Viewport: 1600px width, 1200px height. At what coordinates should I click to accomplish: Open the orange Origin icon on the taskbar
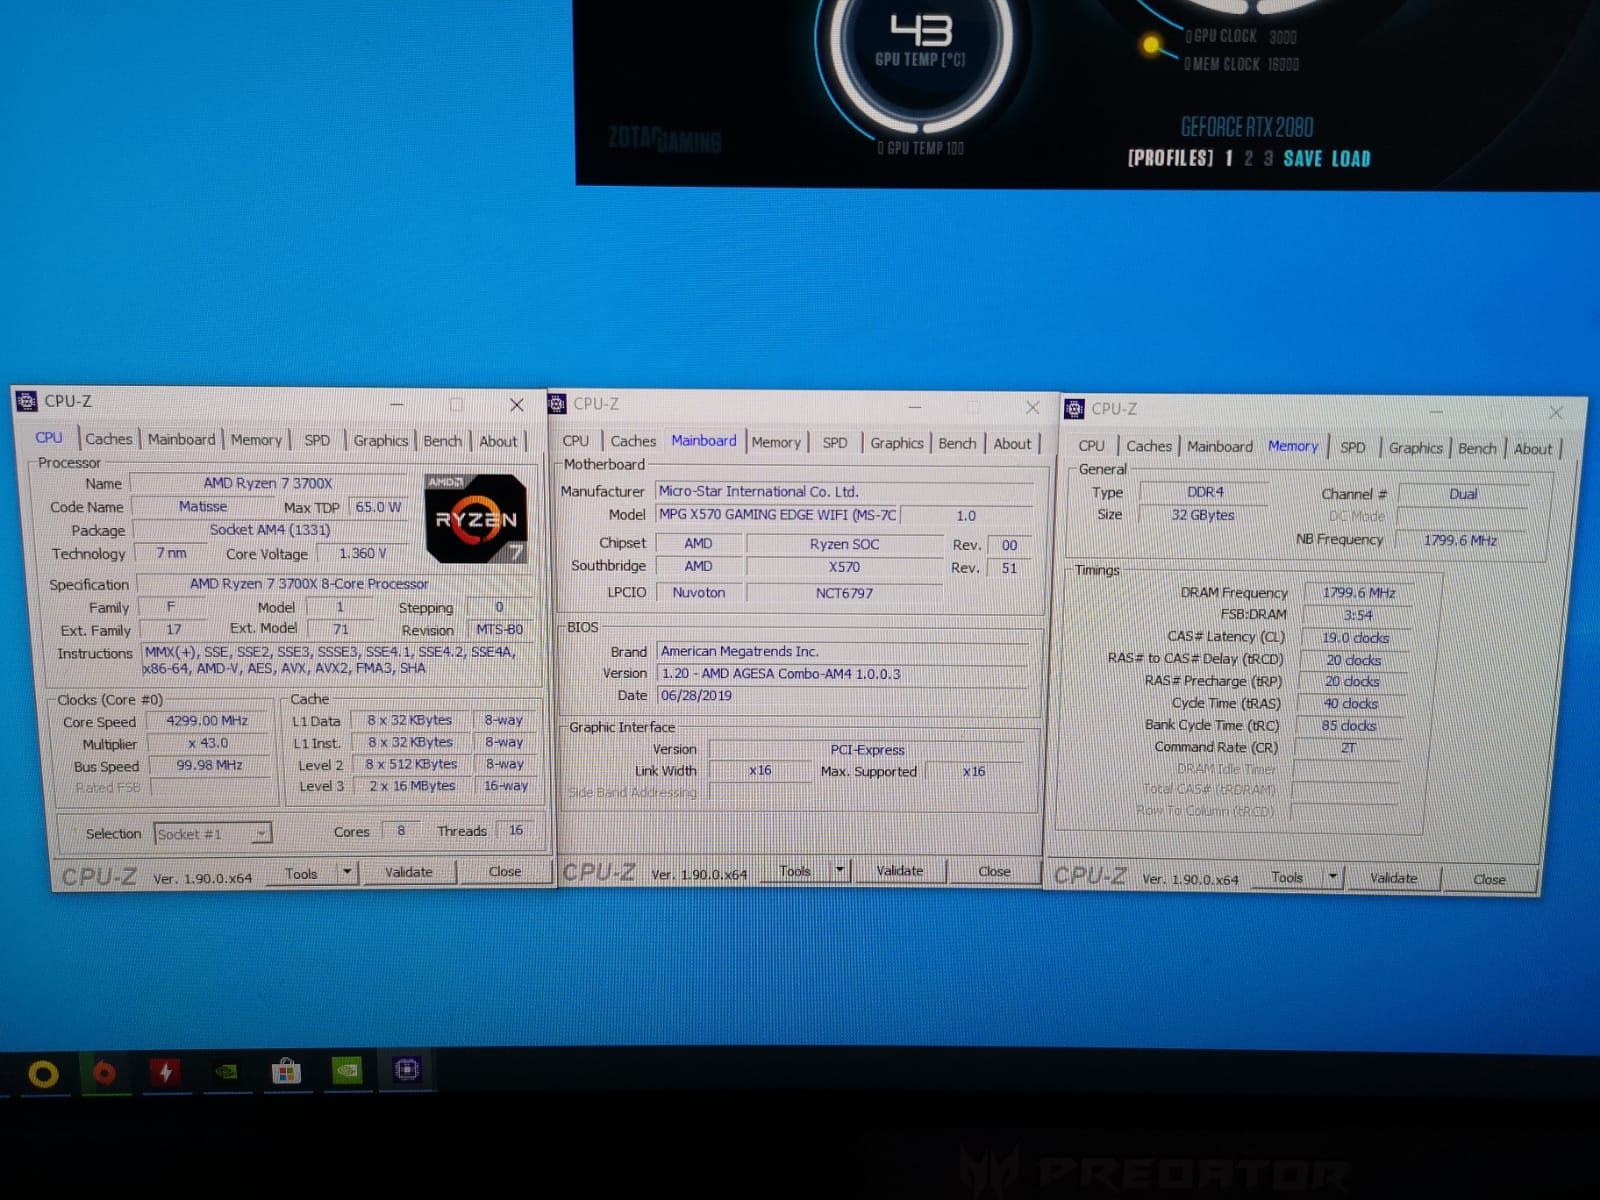click(x=104, y=1073)
